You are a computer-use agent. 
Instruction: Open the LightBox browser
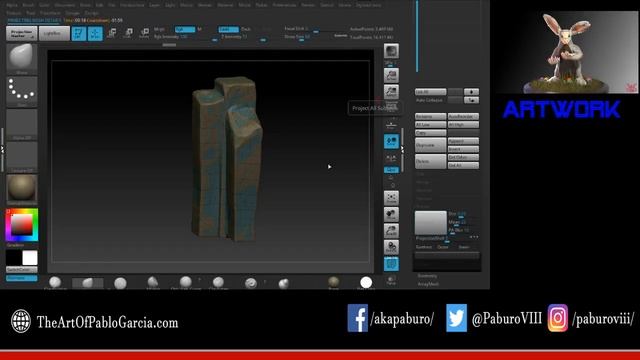[54, 33]
